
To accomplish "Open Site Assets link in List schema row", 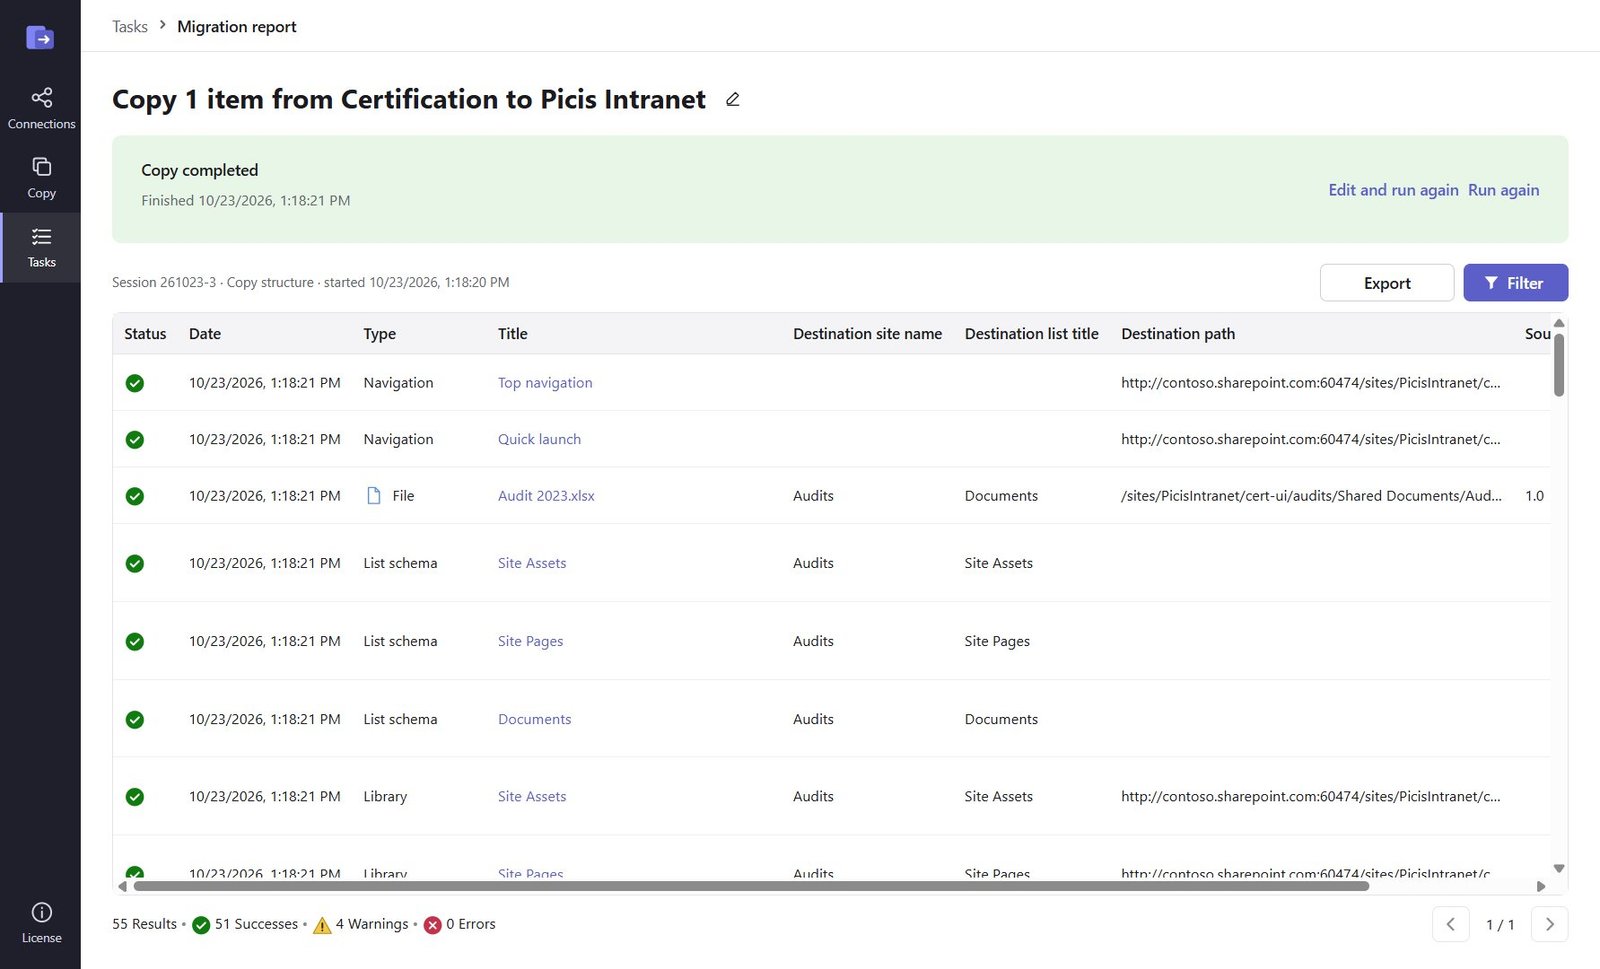I will (x=532, y=564).
